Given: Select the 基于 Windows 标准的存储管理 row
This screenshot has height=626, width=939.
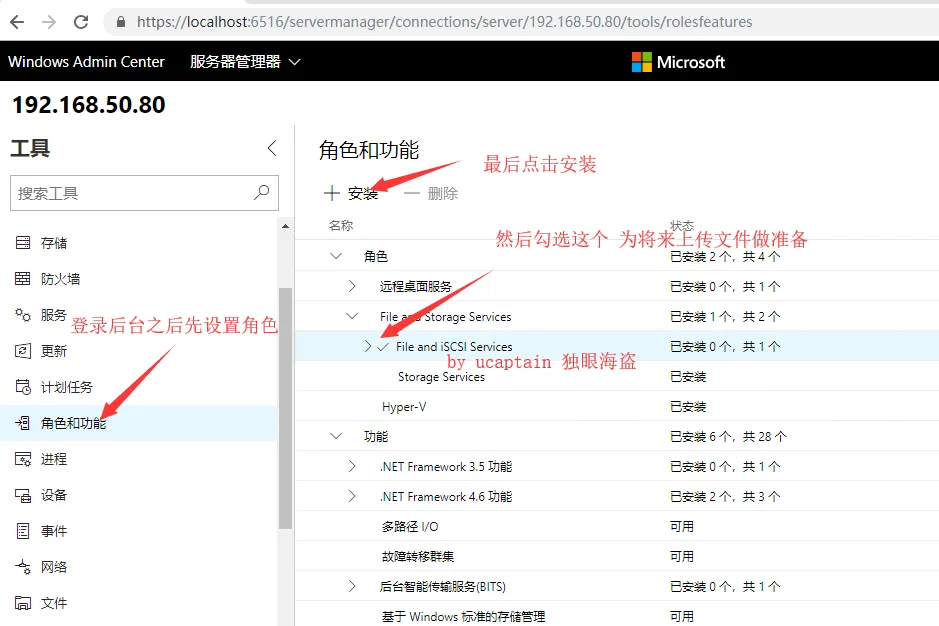Looking at the screenshot, I should point(617,614).
